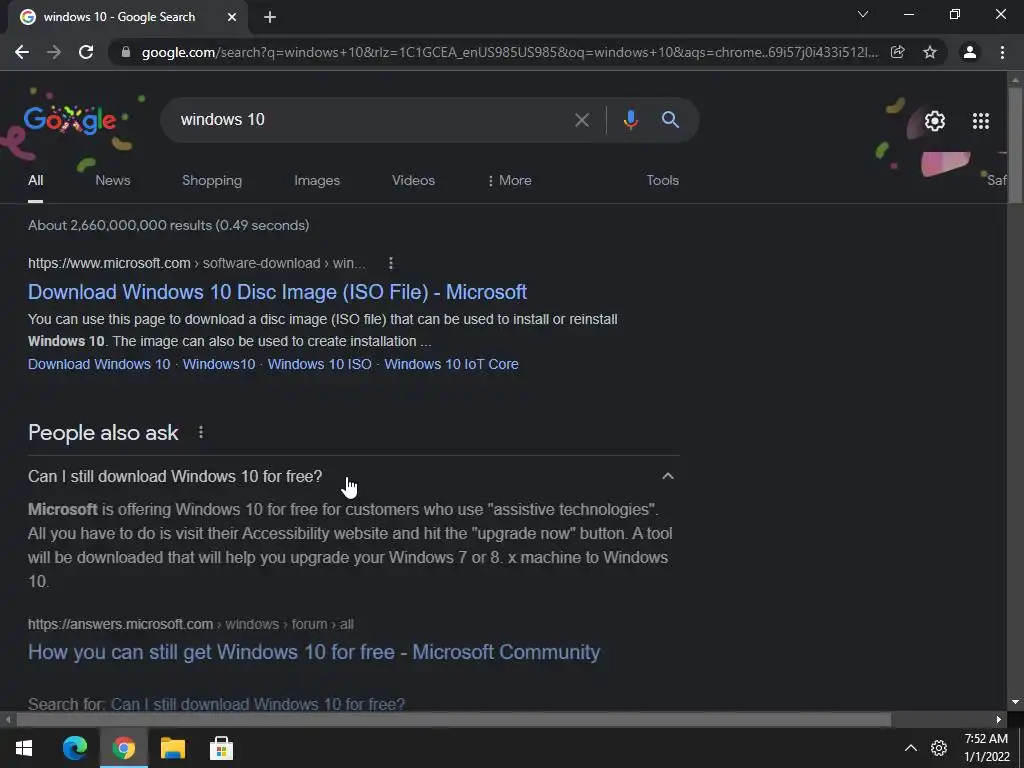Follow the Windows 10 ISO sitelink
1024x768 pixels.
[x=319, y=364]
